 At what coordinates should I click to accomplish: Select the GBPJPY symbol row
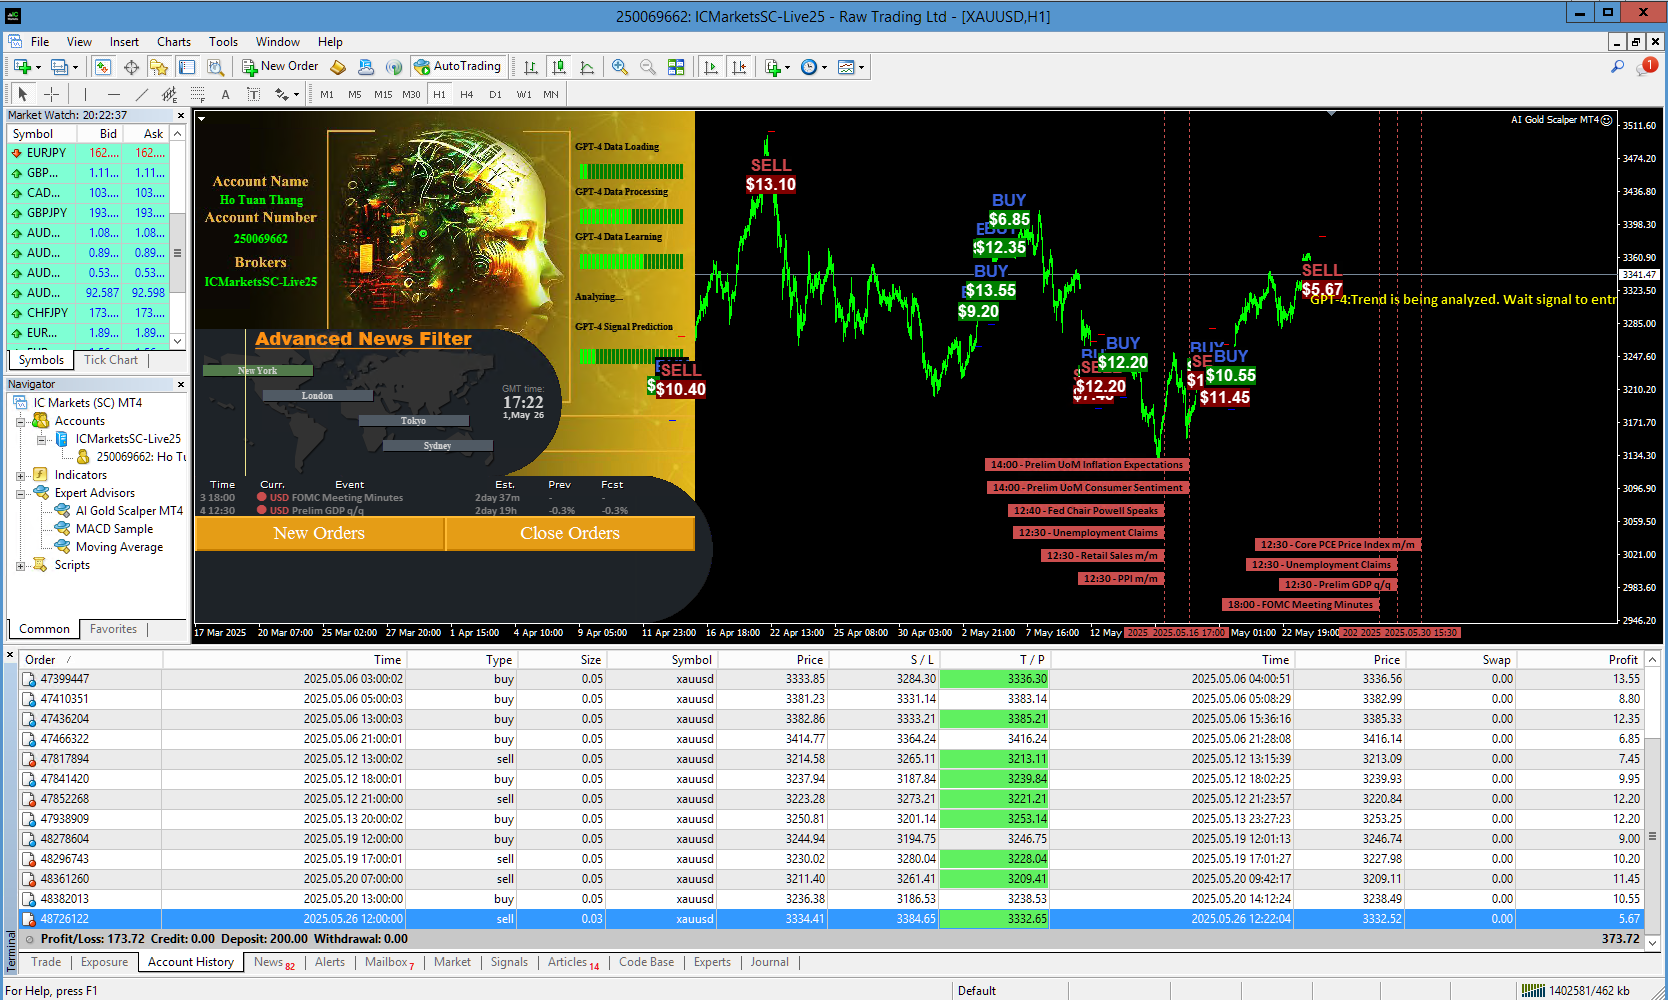[89, 213]
